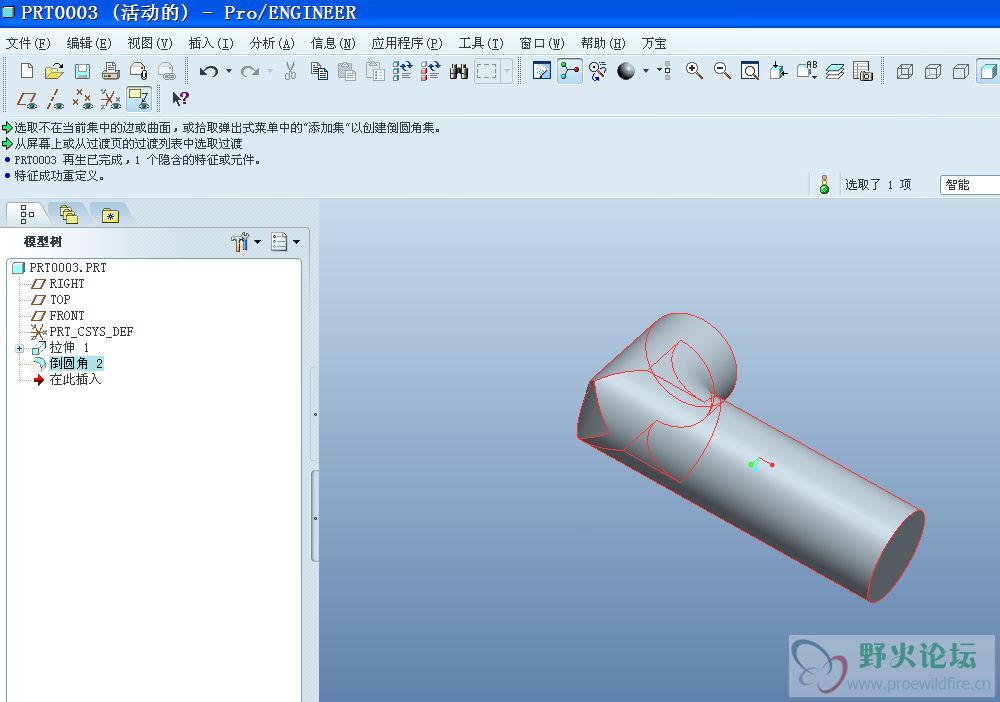Refit the model to the screen
Image resolution: width=1000 pixels, height=702 pixels.
(750, 71)
